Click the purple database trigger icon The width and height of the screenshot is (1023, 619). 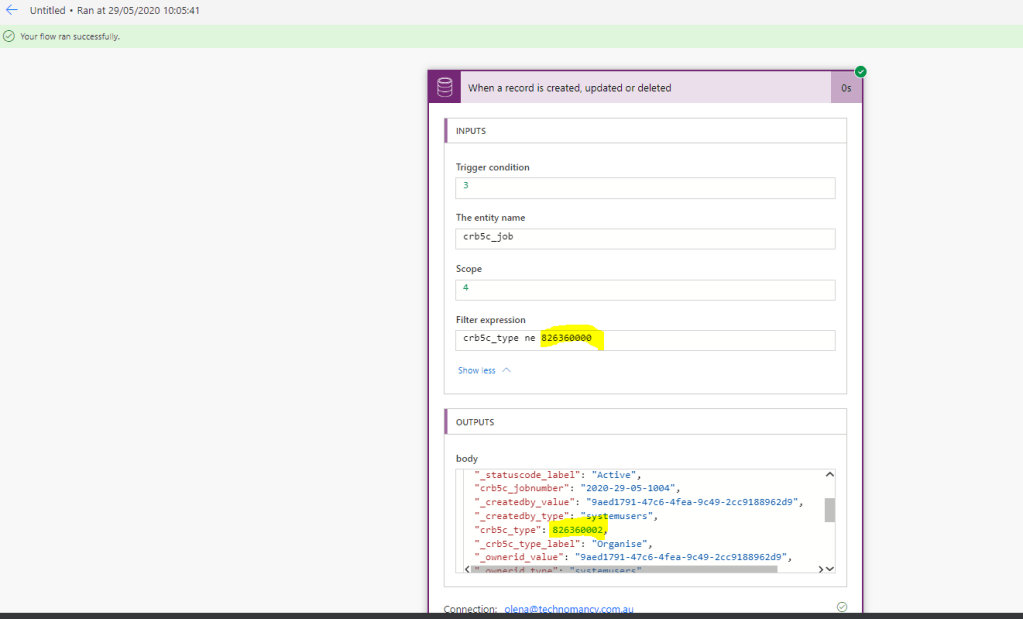444,87
